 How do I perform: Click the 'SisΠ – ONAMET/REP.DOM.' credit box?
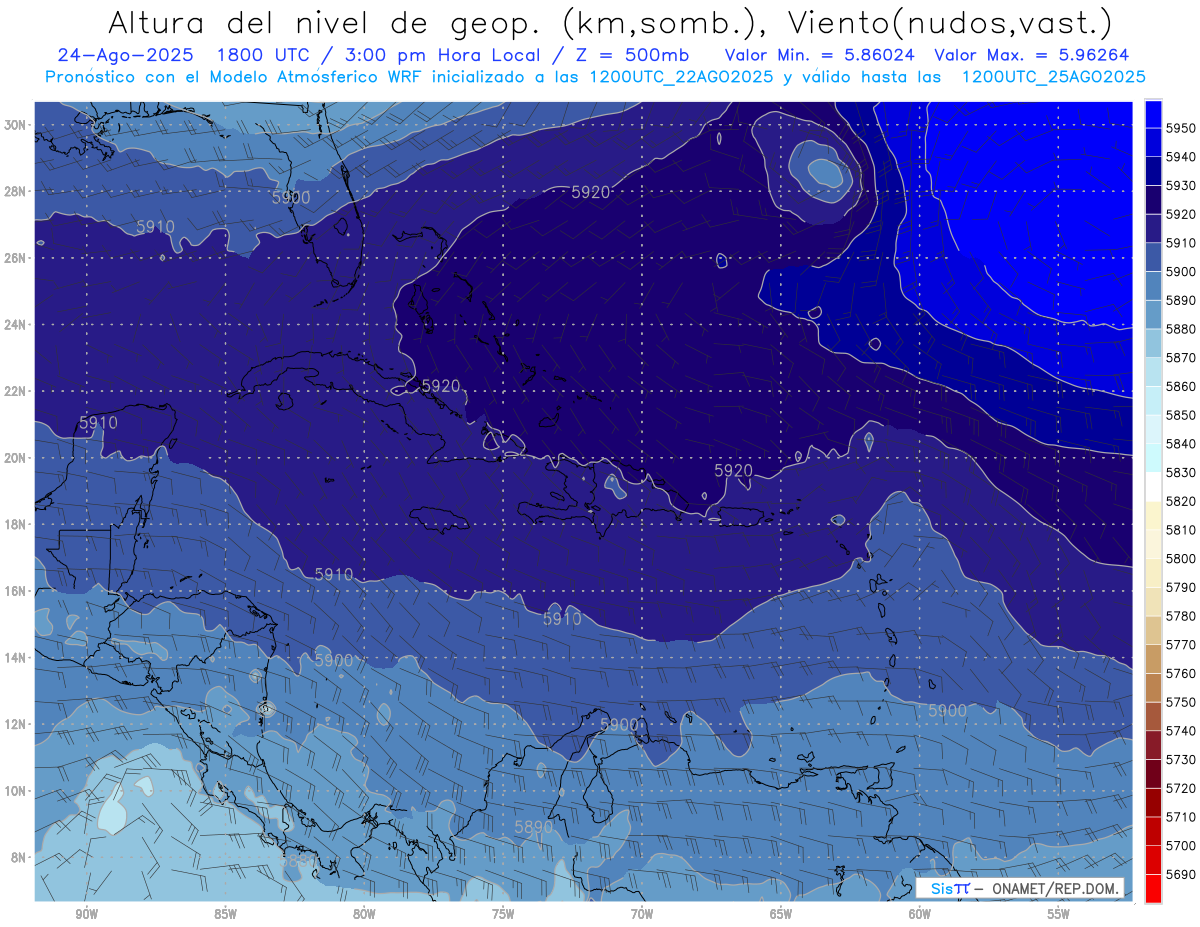pos(1019,888)
